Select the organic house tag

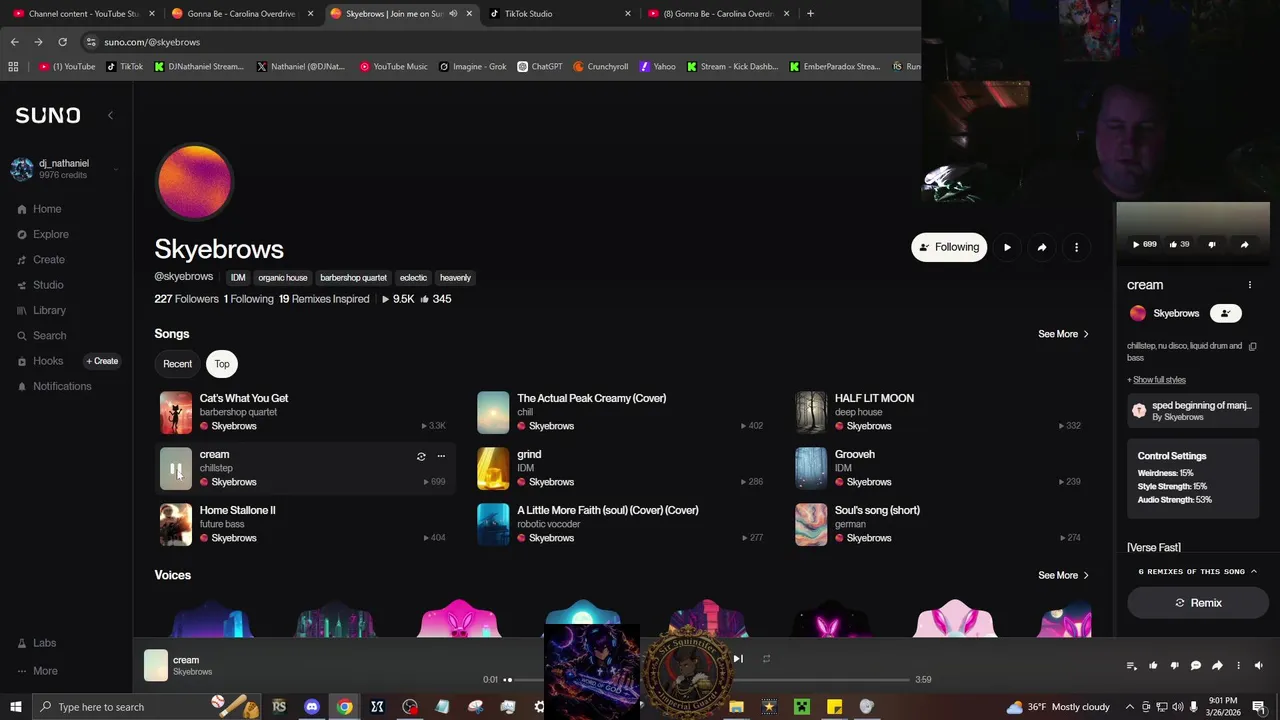[x=282, y=278]
